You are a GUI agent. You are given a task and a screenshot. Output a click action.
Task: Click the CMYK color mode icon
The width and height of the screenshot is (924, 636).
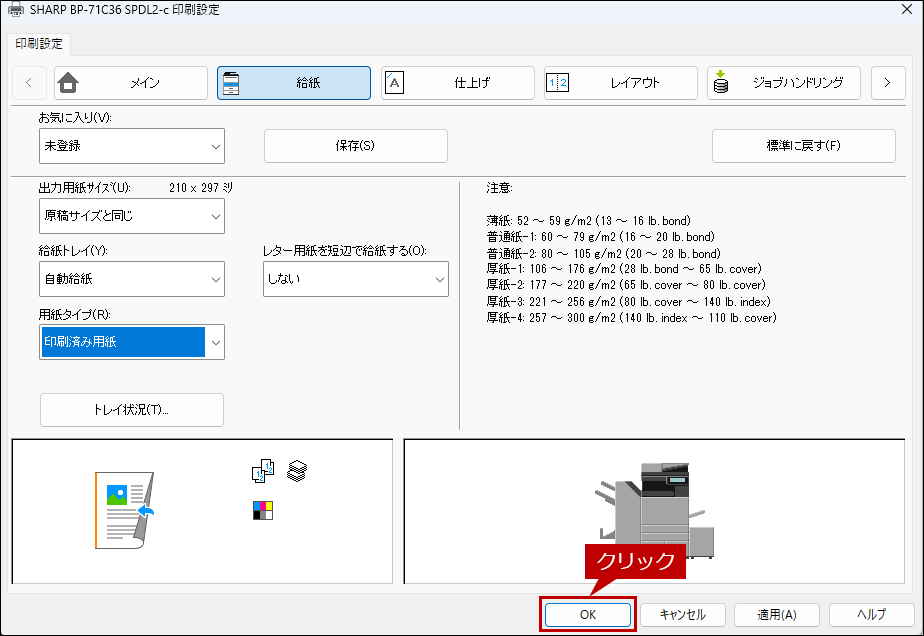click(x=262, y=511)
